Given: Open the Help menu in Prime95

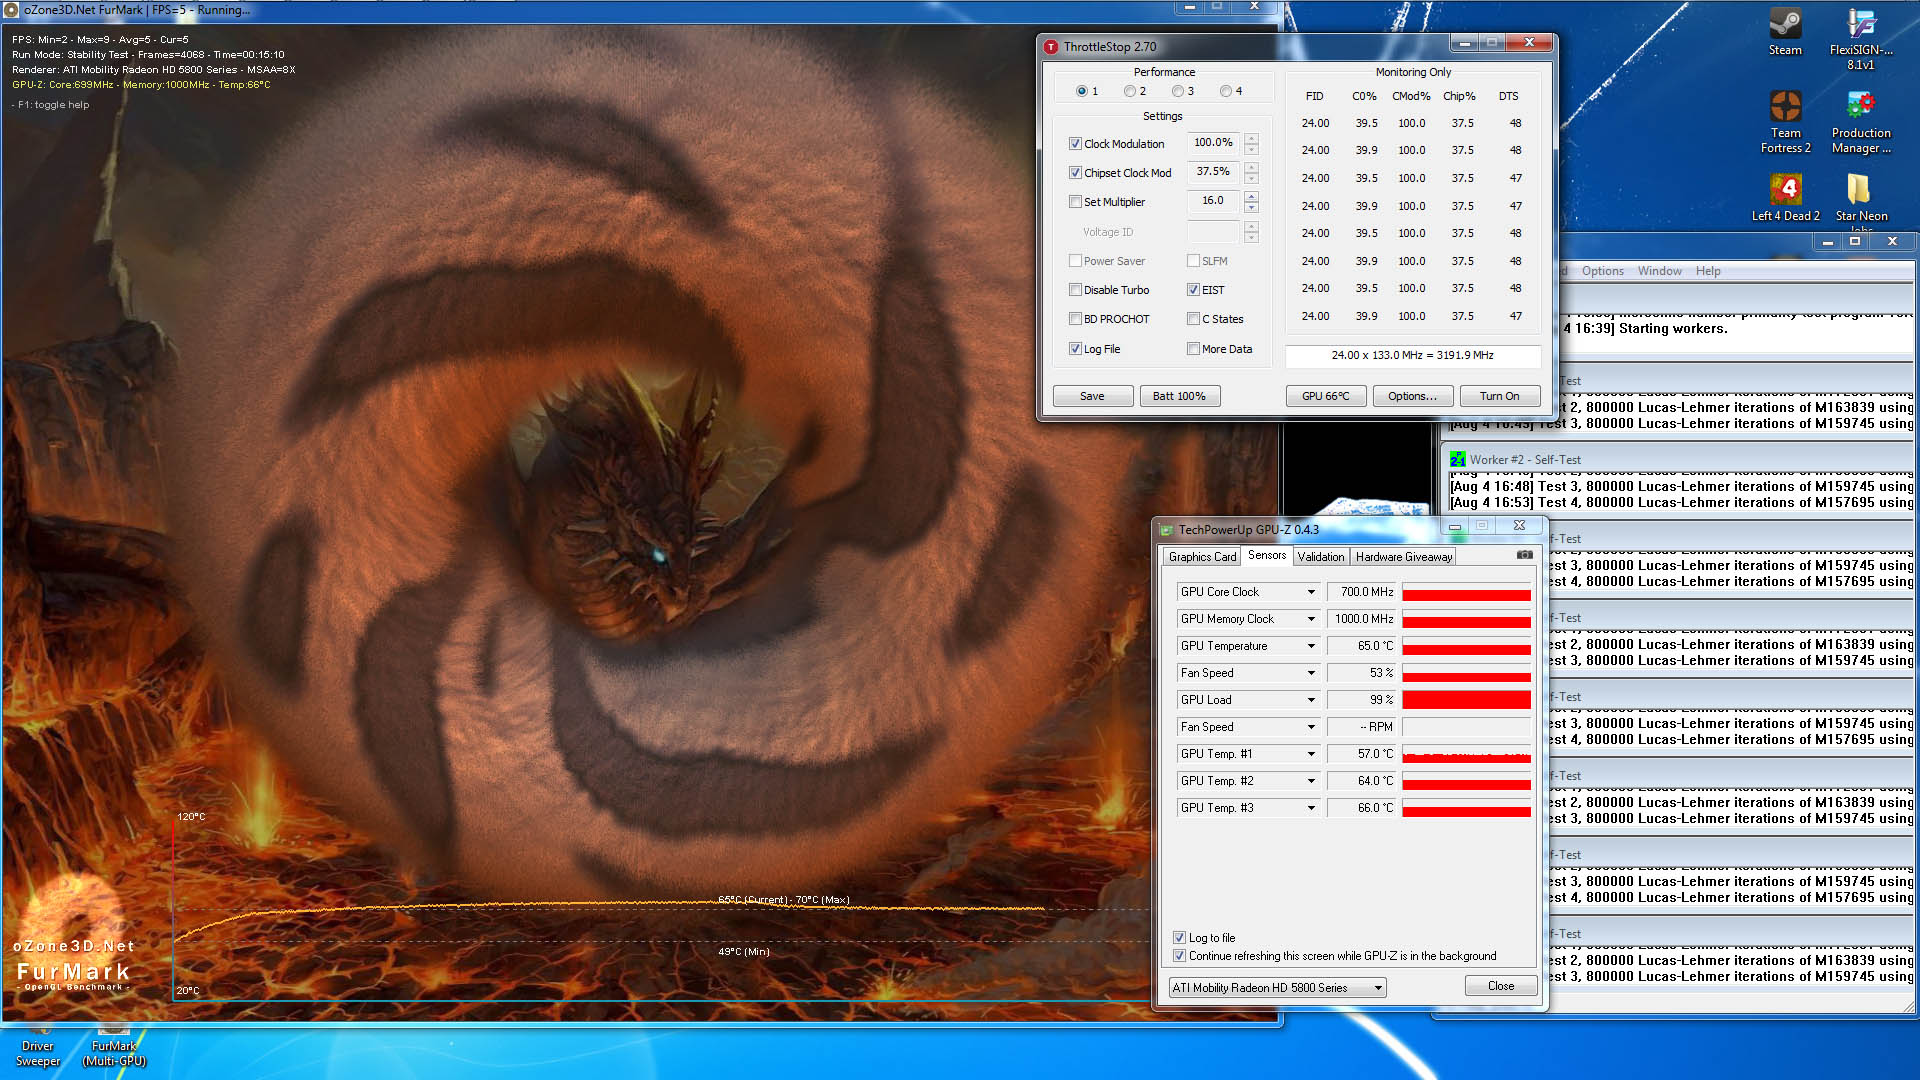Looking at the screenshot, I should coord(1708,271).
